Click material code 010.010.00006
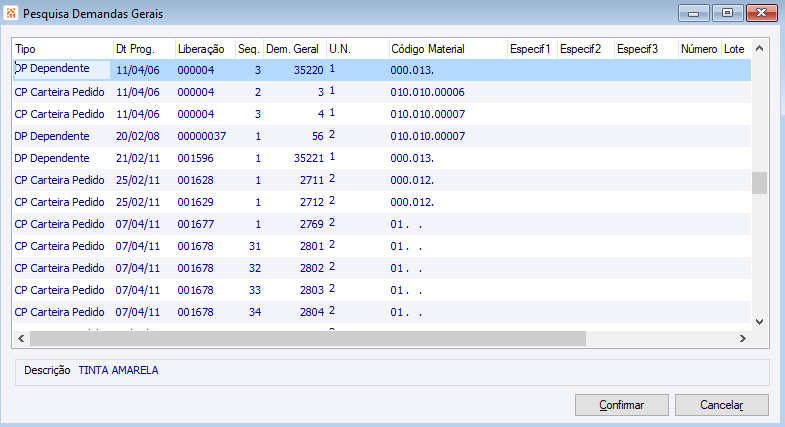785x427 pixels. [x=428, y=92]
